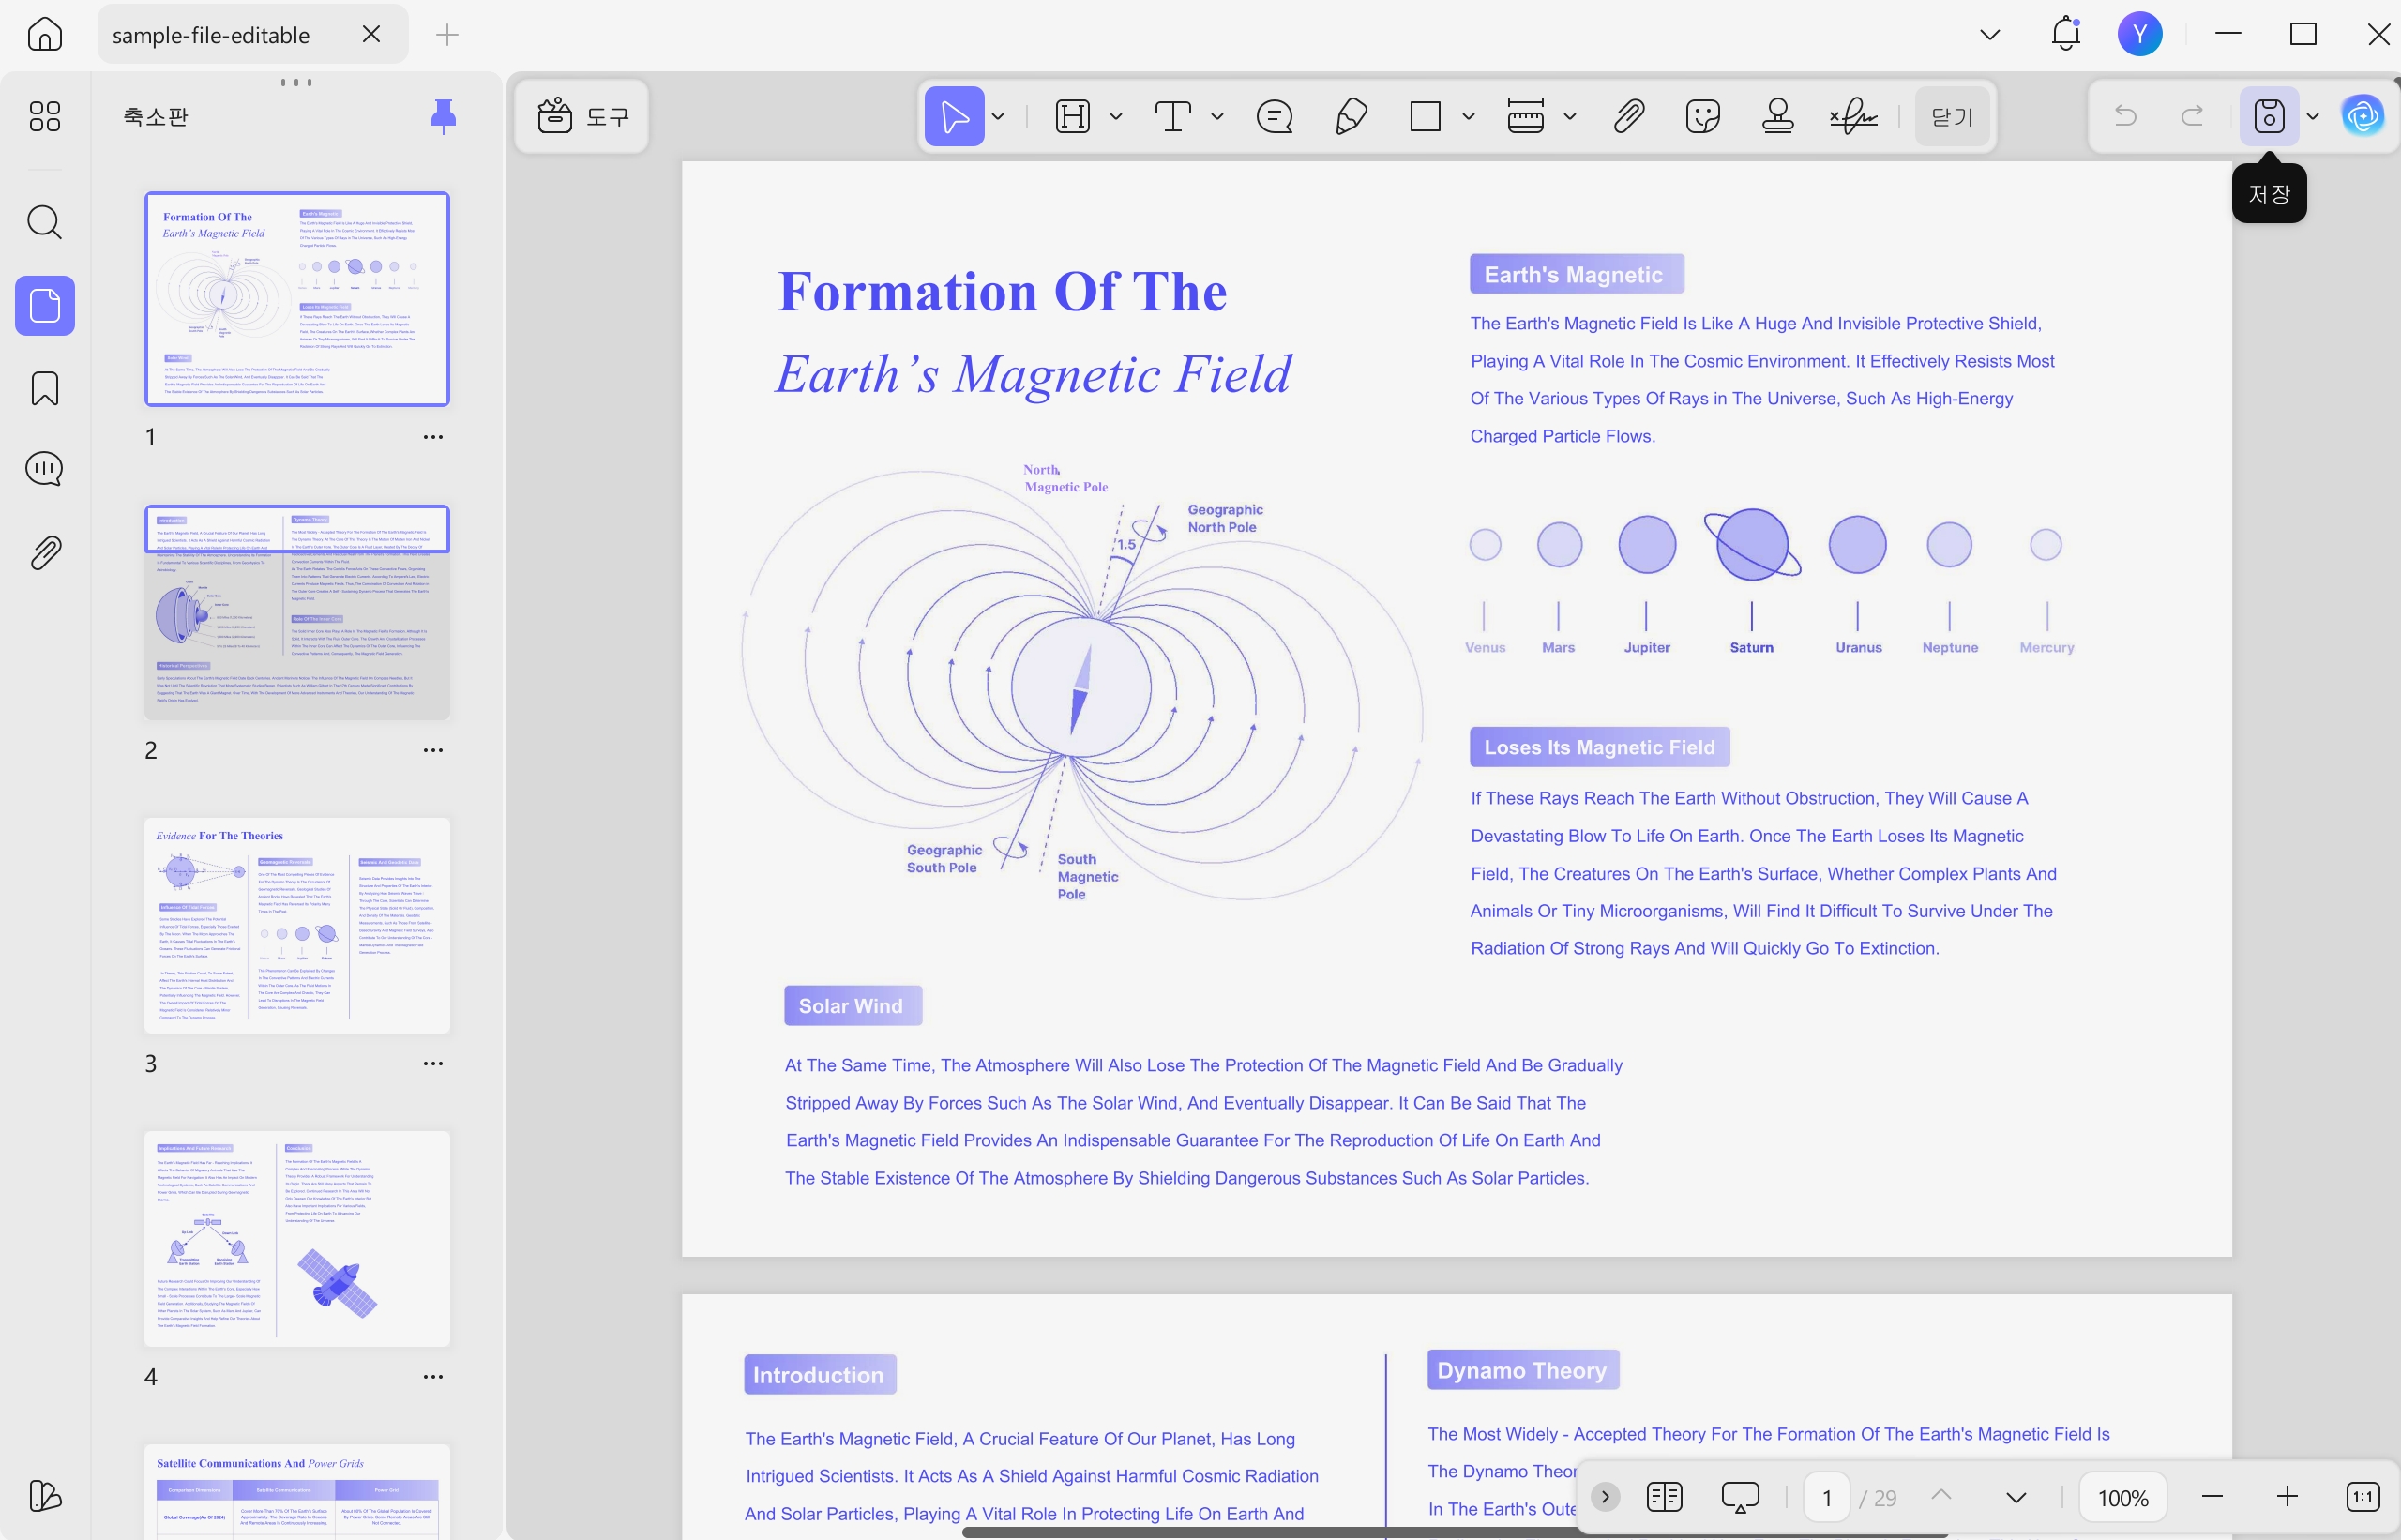Select the stamp tool
Viewport: 2401px width, 1540px height.
click(1777, 116)
